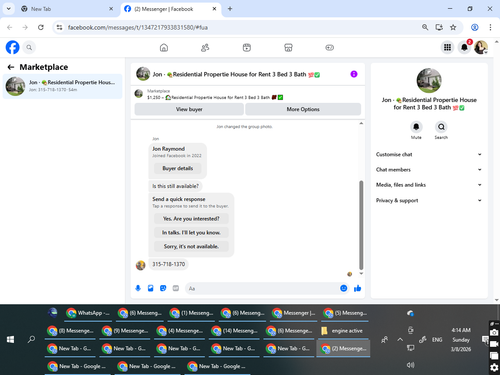Click purple conversation info icon
The height and width of the screenshot is (375, 500).
click(x=354, y=74)
